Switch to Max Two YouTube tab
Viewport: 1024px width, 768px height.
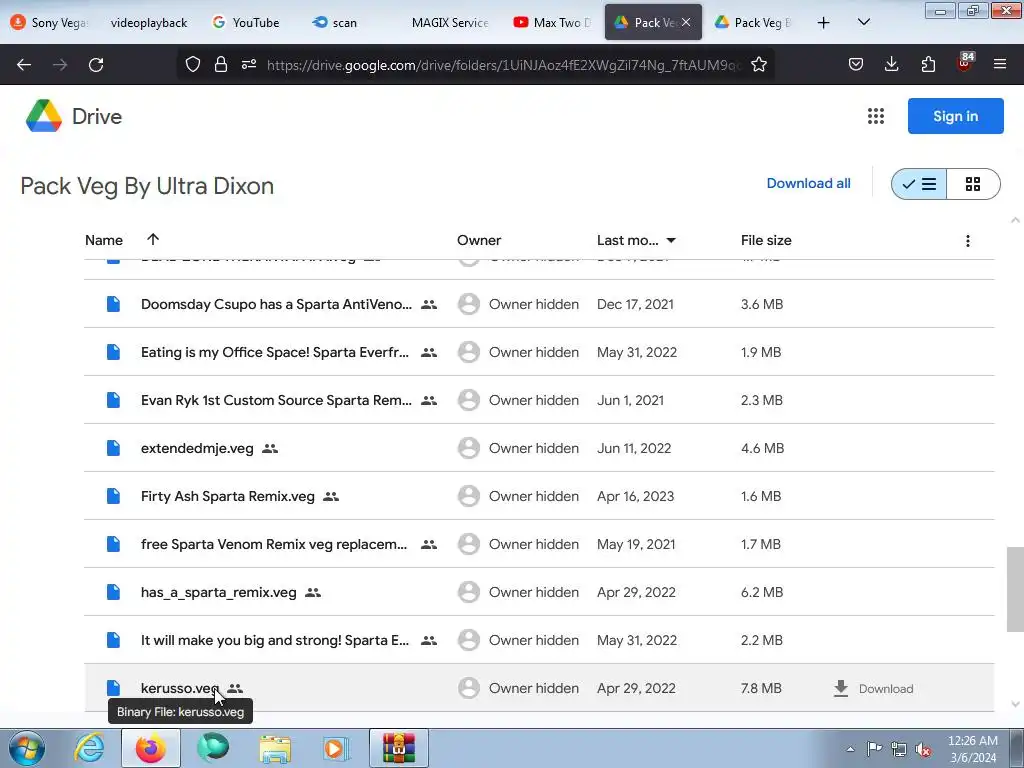(x=552, y=22)
